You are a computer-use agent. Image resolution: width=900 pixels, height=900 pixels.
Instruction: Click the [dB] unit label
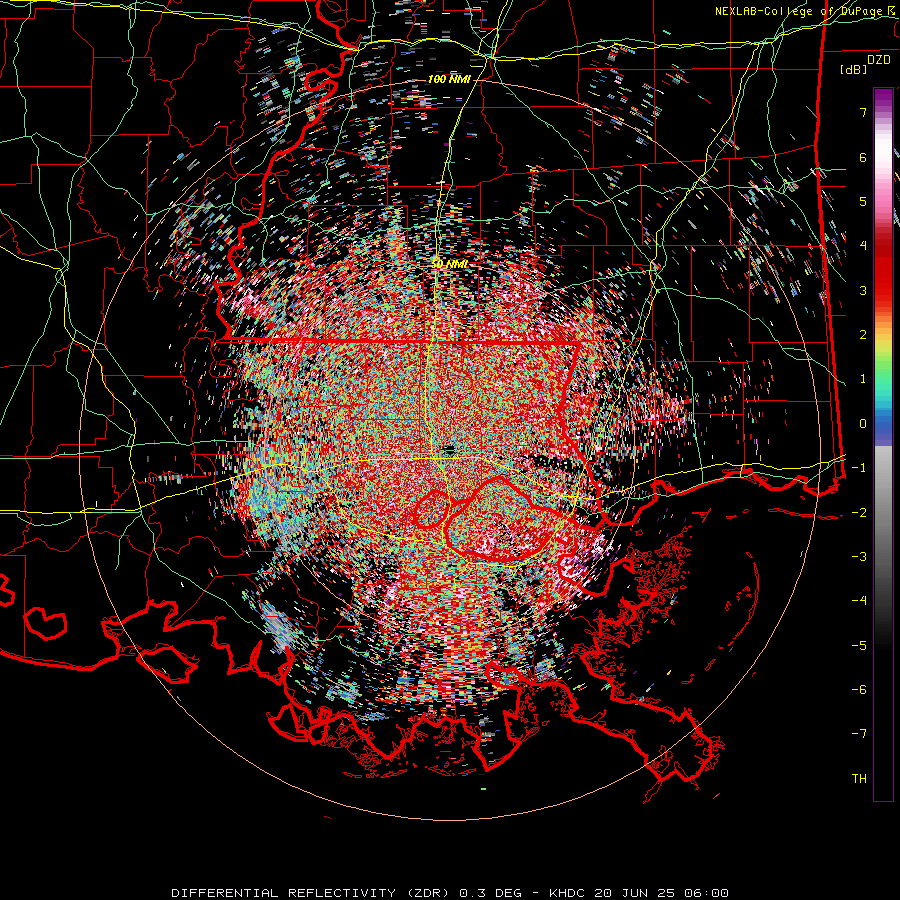(854, 69)
